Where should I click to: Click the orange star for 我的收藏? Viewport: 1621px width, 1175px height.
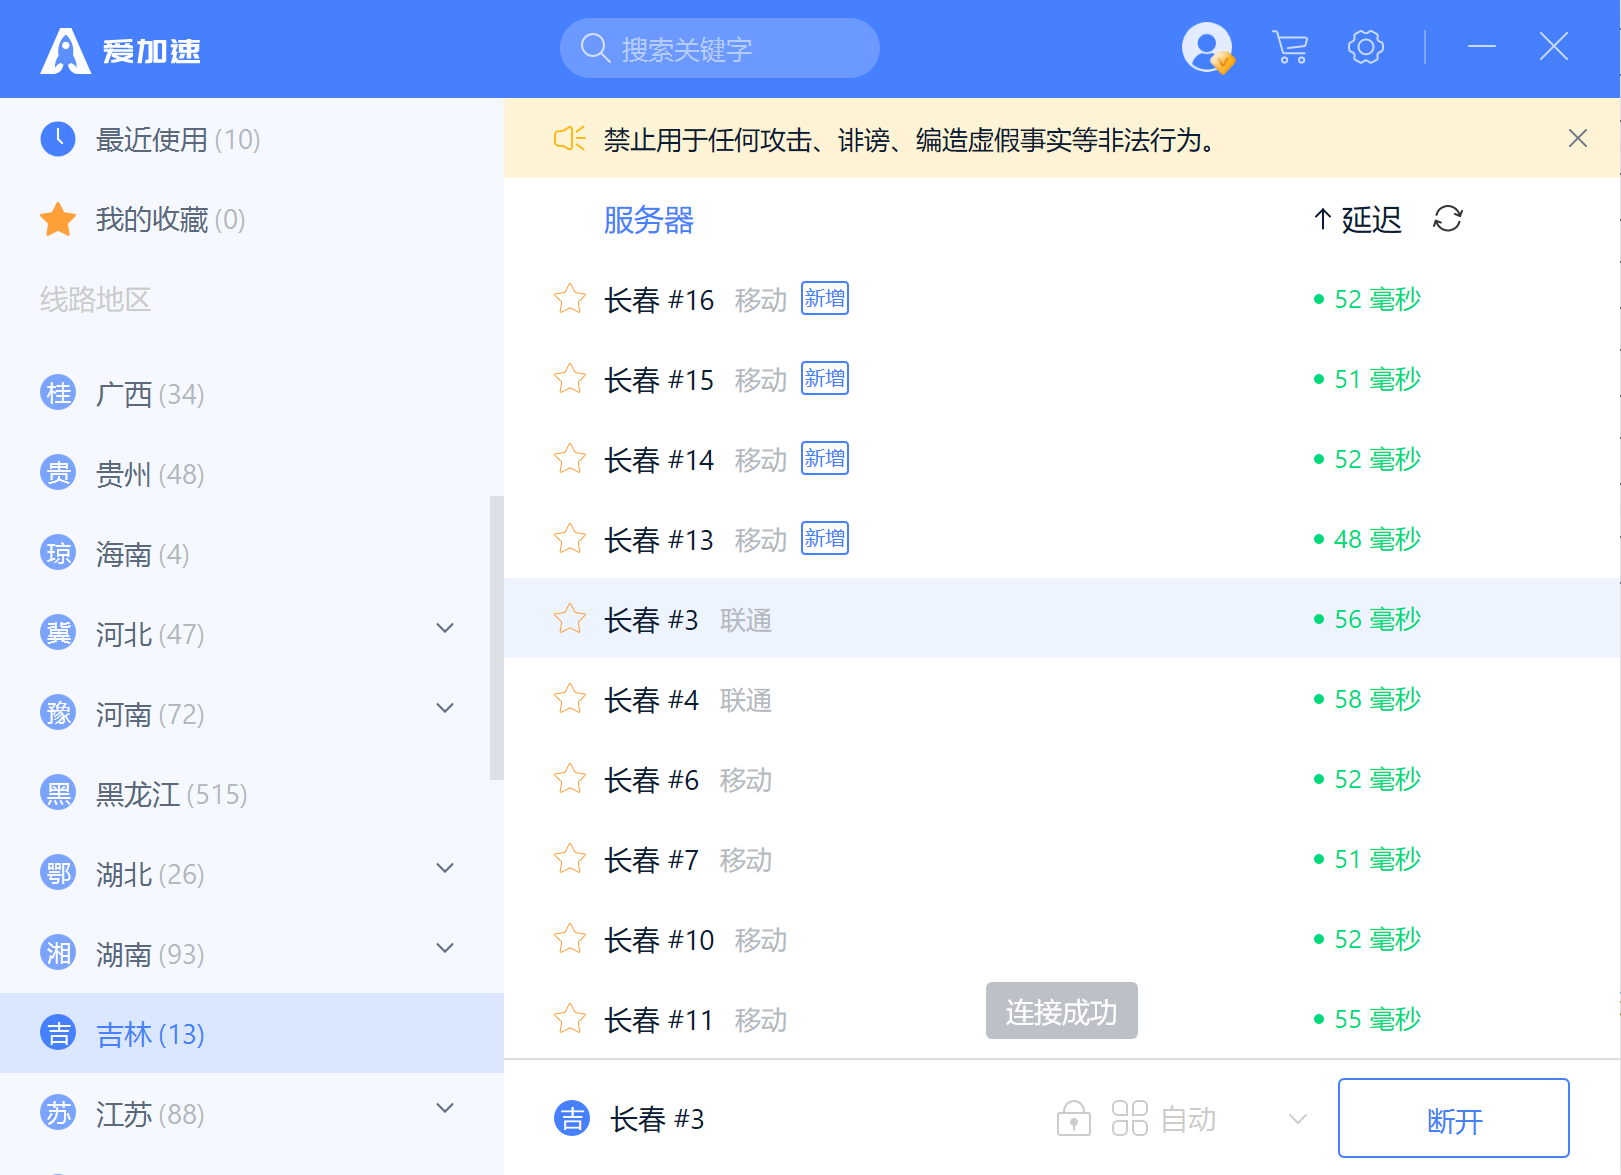(58, 219)
